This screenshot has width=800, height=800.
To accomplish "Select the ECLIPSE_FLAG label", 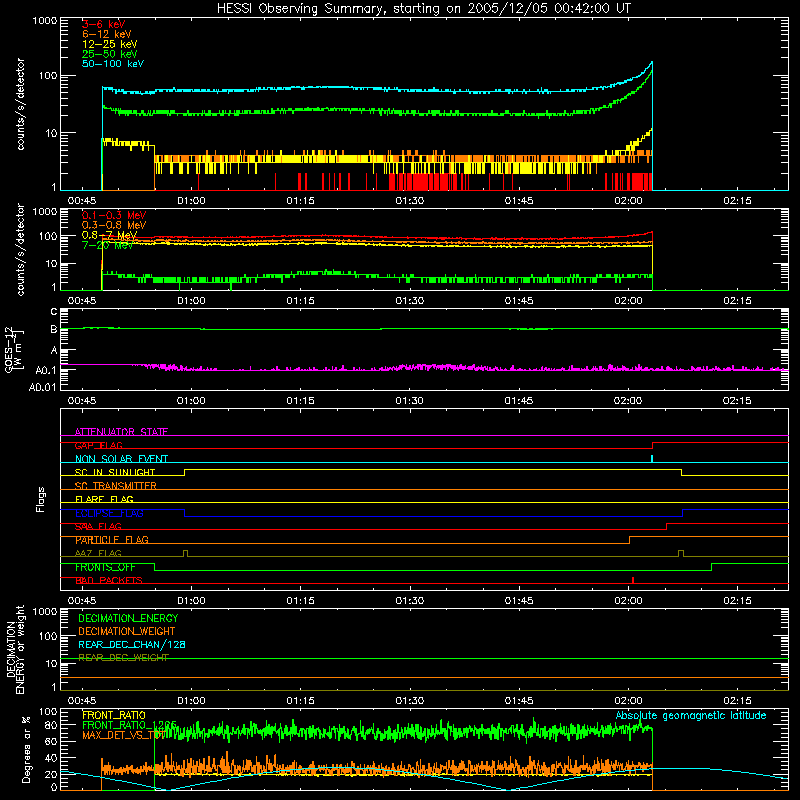I will pyautogui.click(x=109, y=513).
